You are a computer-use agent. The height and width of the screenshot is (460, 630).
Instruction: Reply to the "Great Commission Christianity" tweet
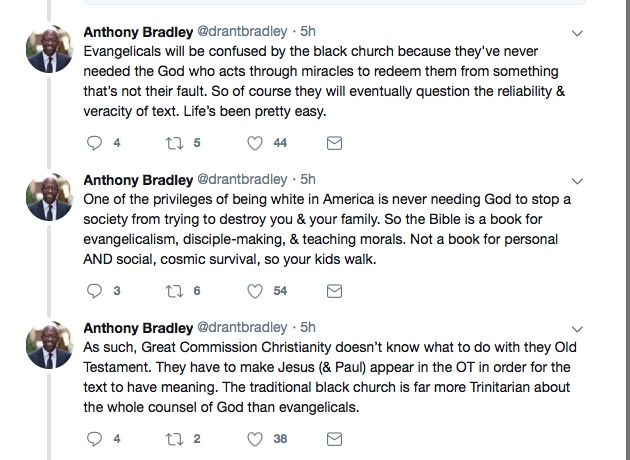click(x=96, y=438)
